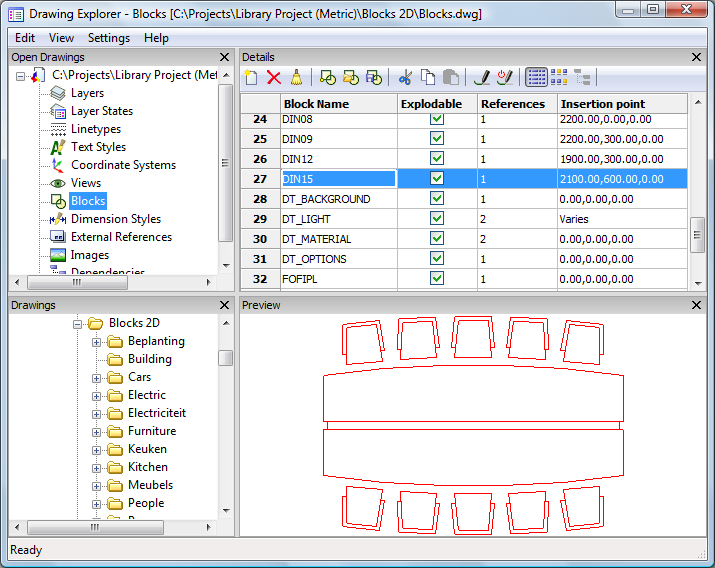Switch to Icon view layout
Image resolution: width=715 pixels, height=568 pixels.
559,77
